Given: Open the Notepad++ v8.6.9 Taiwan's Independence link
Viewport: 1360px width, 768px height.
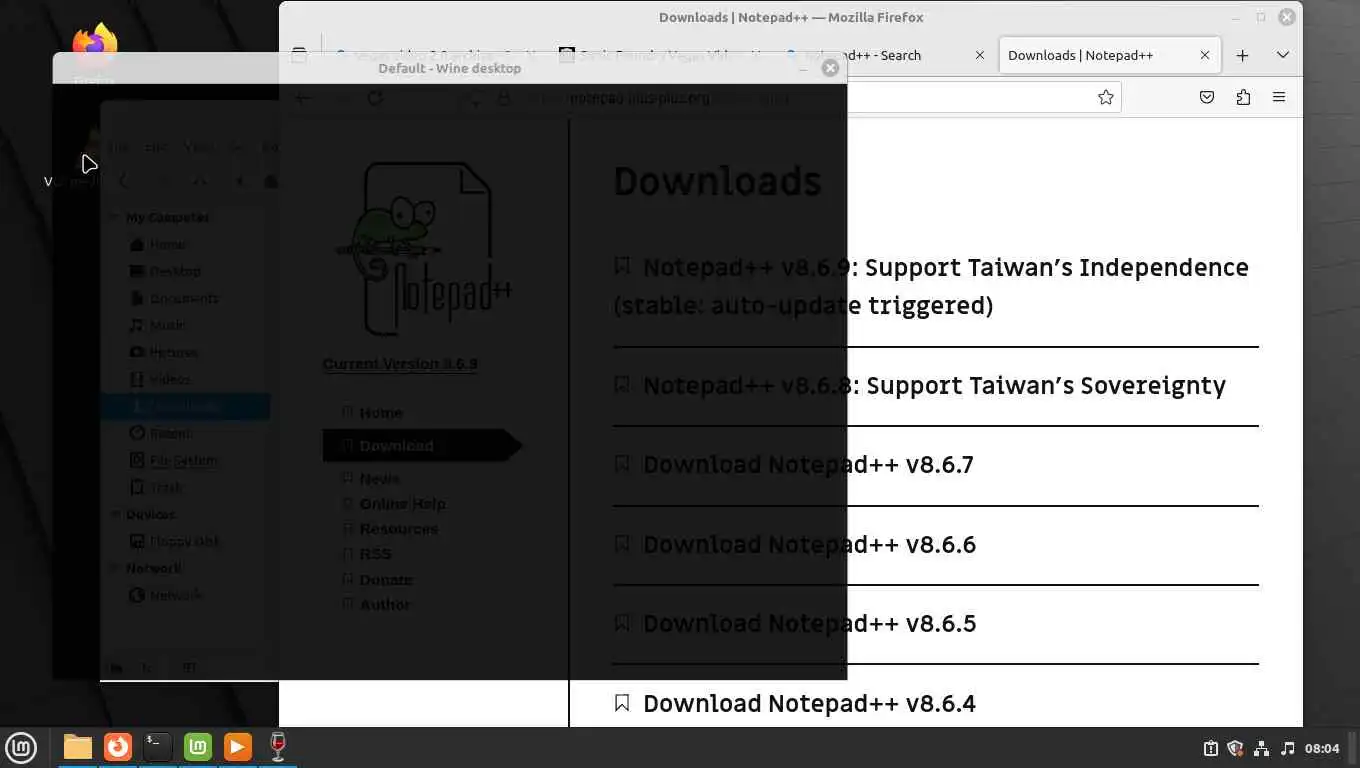Looking at the screenshot, I should tap(931, 286).
